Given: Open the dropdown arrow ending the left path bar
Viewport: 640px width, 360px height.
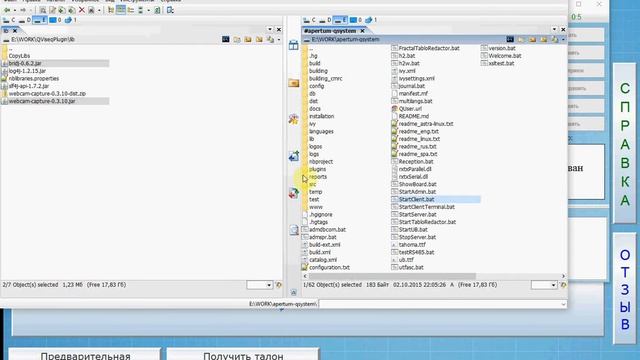Looking at the screenshot, I should click(279, 40).
